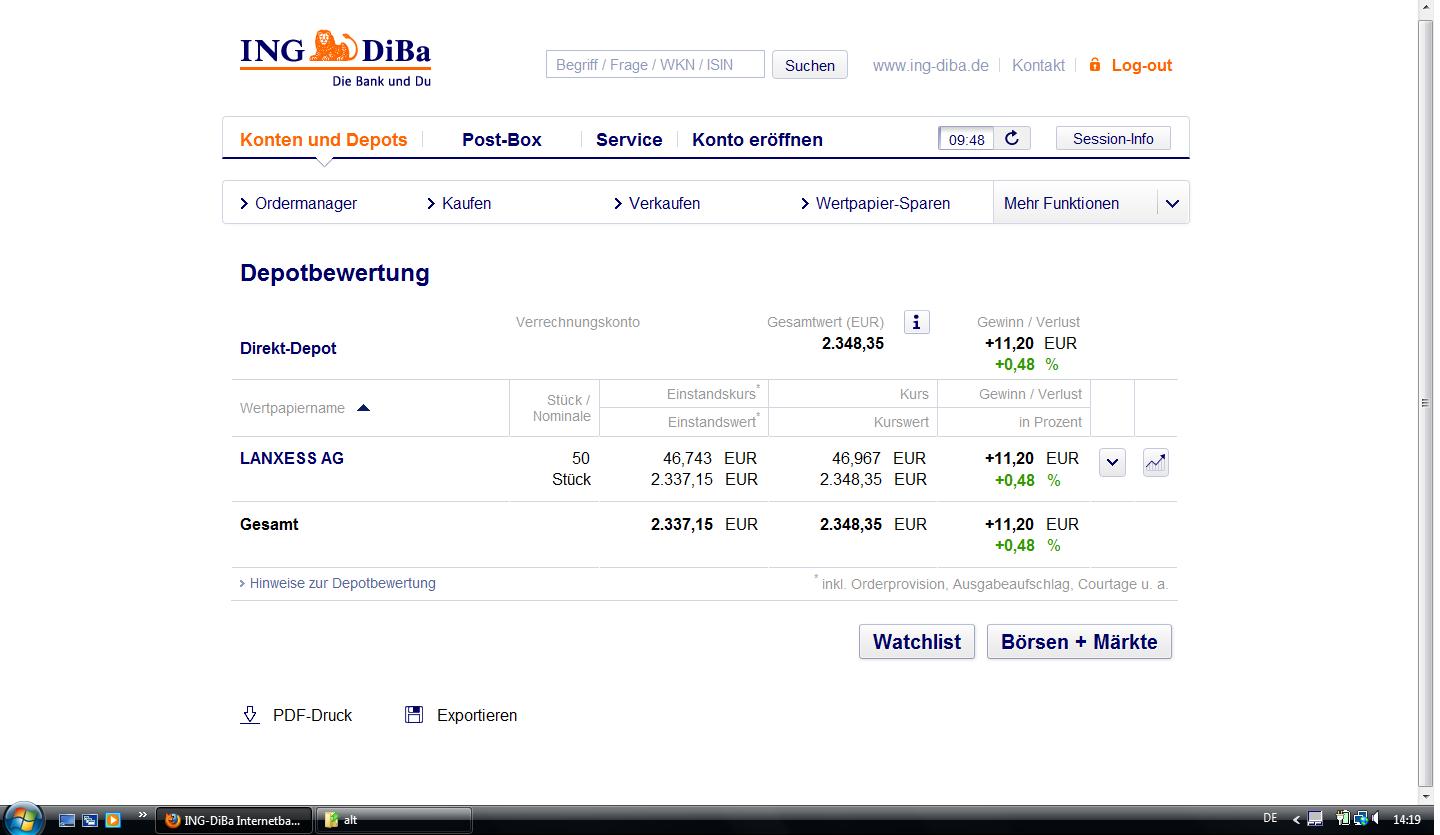Click the Direkt-Depot link
Image resolution: width=1440 pixels, height=835 pixels.
point(288,348)
